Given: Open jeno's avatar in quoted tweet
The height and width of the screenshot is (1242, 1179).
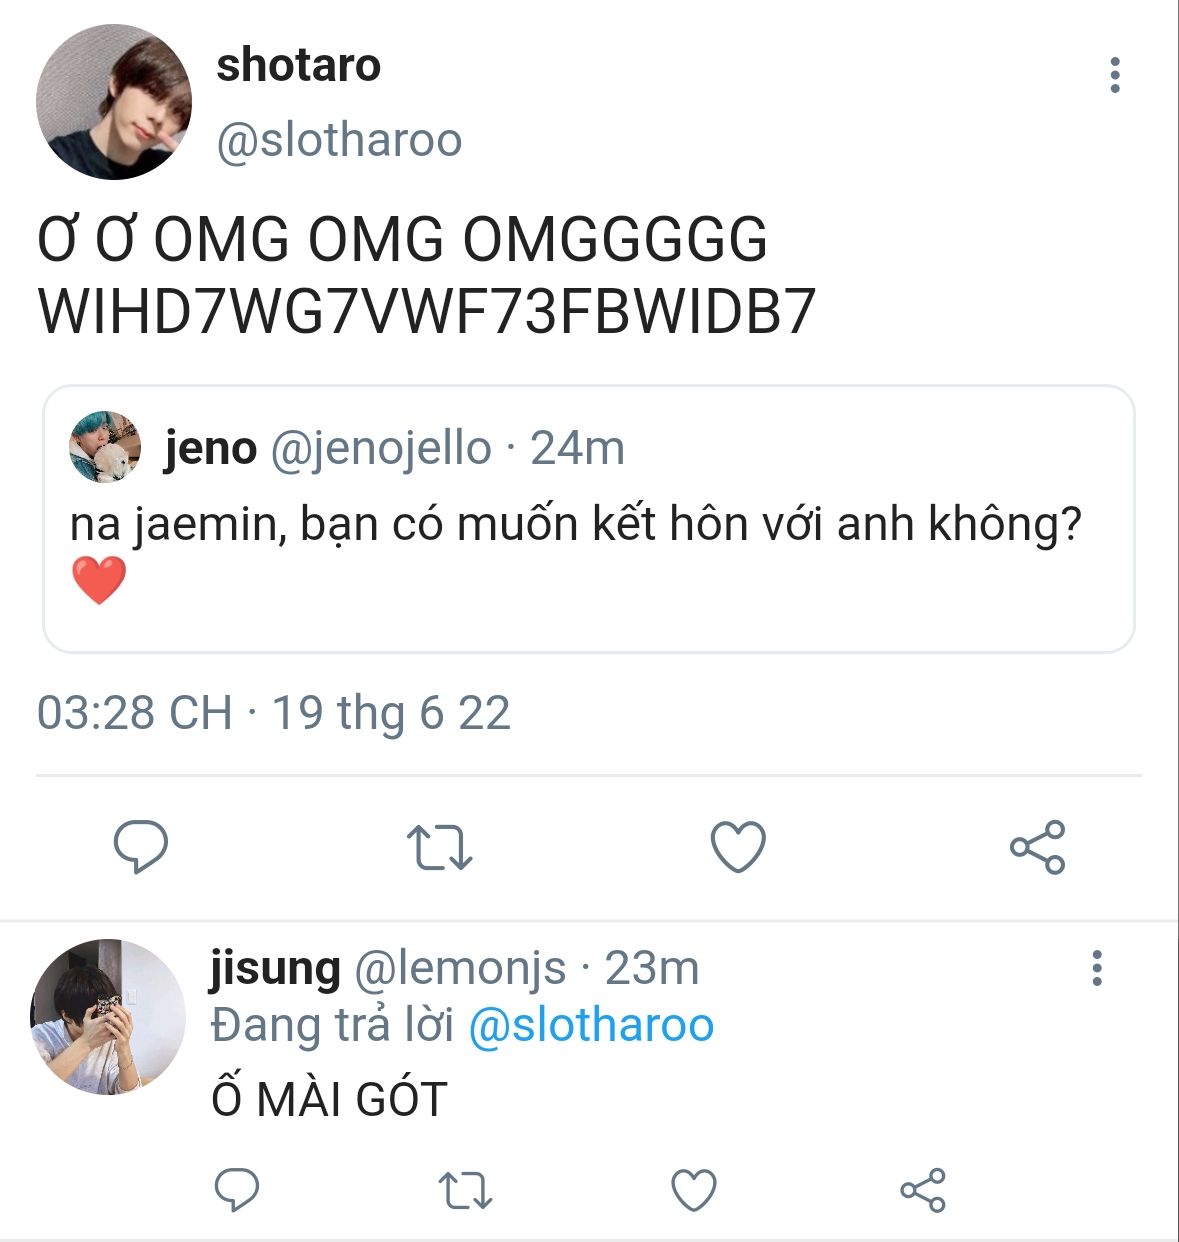Looking at the screenshot, I should click(x=105, y=447).
